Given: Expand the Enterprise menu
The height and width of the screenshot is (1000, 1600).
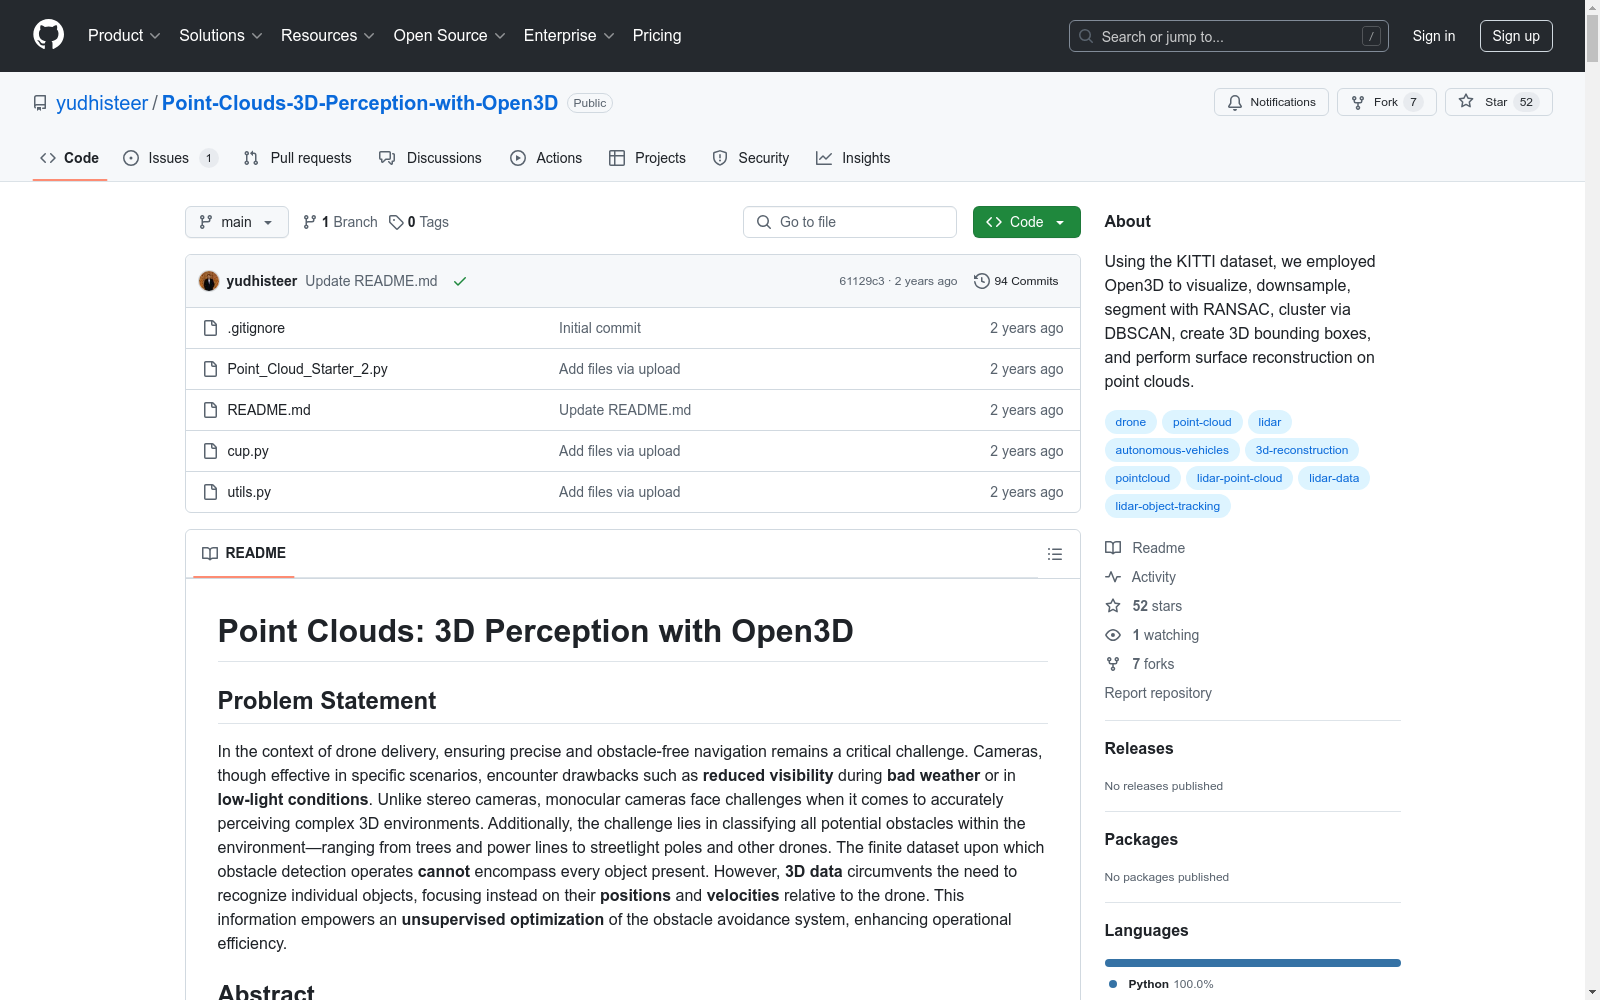Looking at the screenshot, I should 569,36.
